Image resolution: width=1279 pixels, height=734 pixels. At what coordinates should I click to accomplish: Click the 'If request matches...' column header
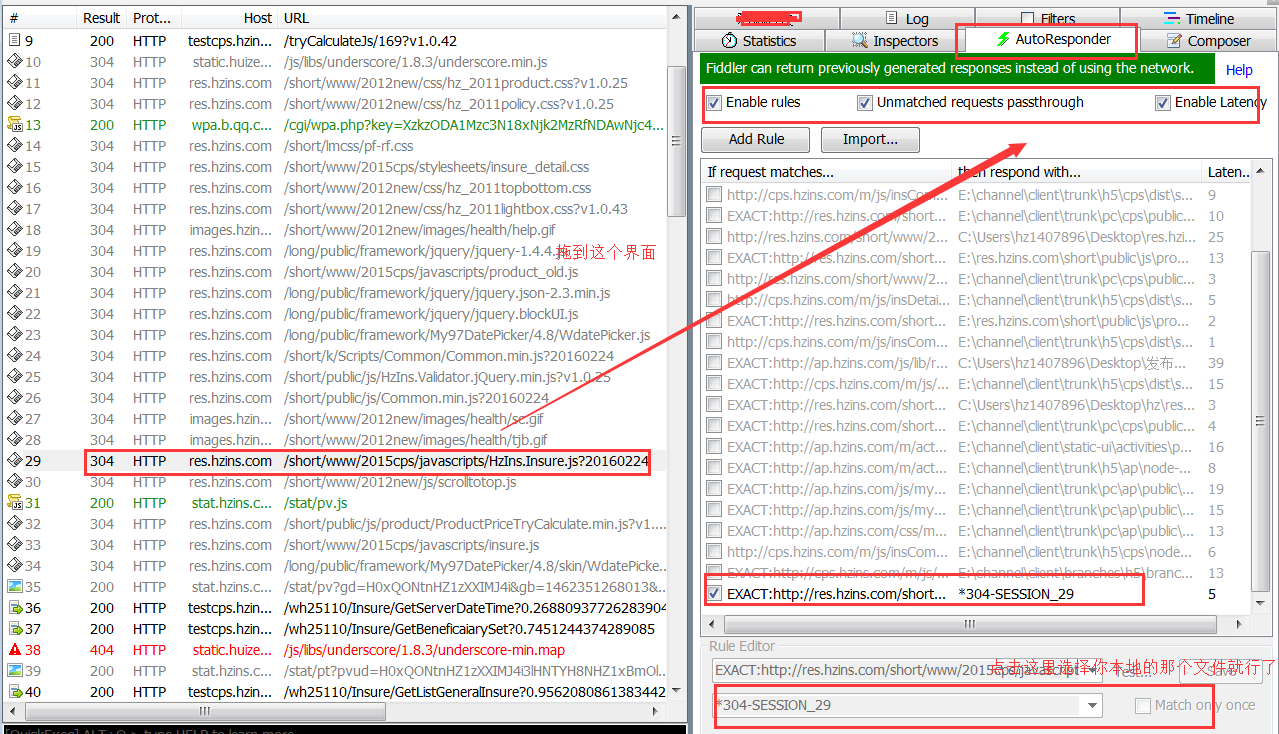pos(826,172)
